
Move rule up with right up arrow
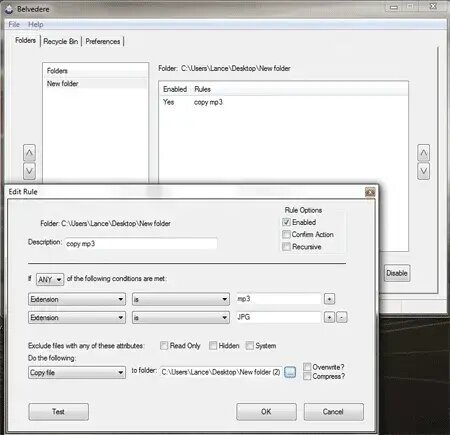[423, 153]
